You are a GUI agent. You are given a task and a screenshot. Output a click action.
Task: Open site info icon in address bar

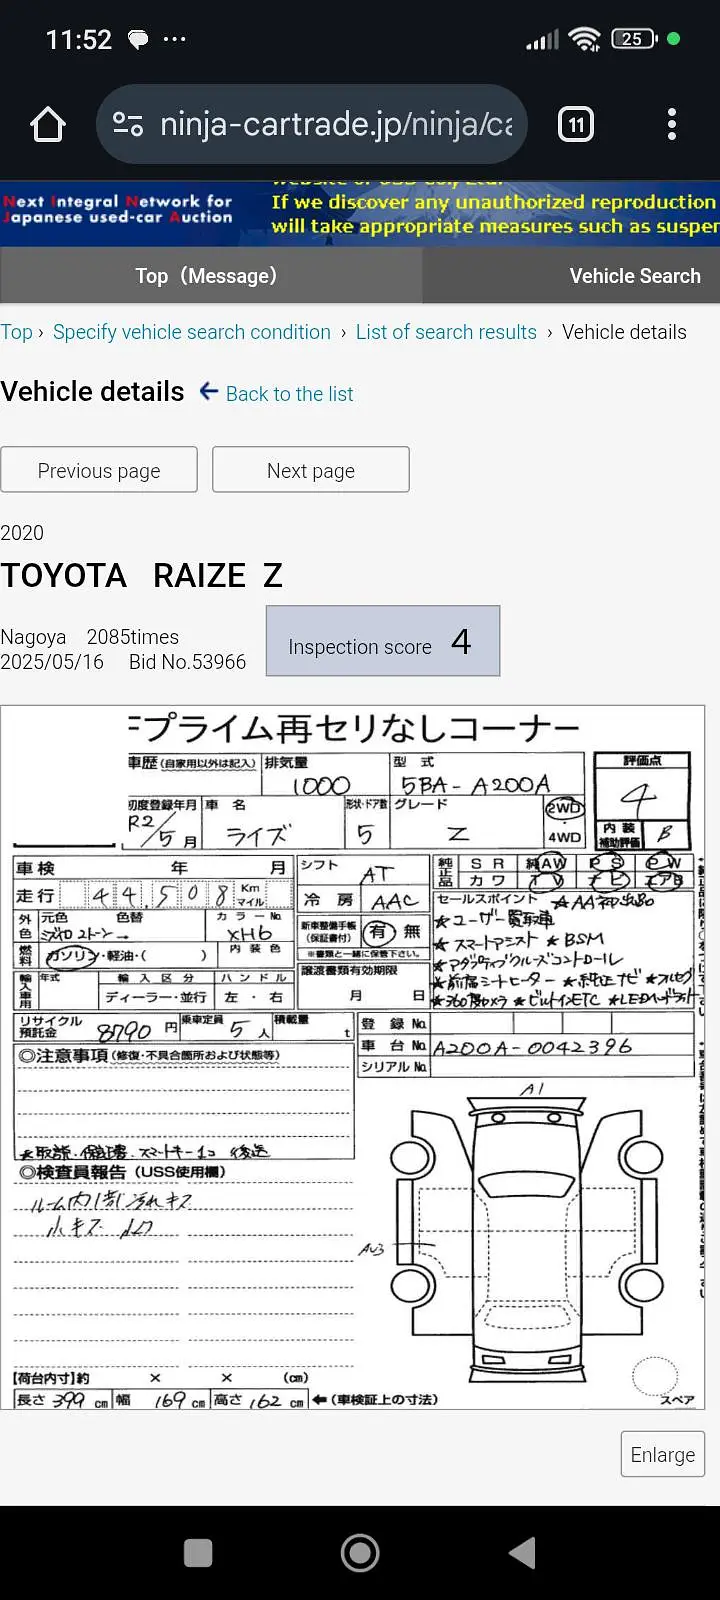(128, 125)
